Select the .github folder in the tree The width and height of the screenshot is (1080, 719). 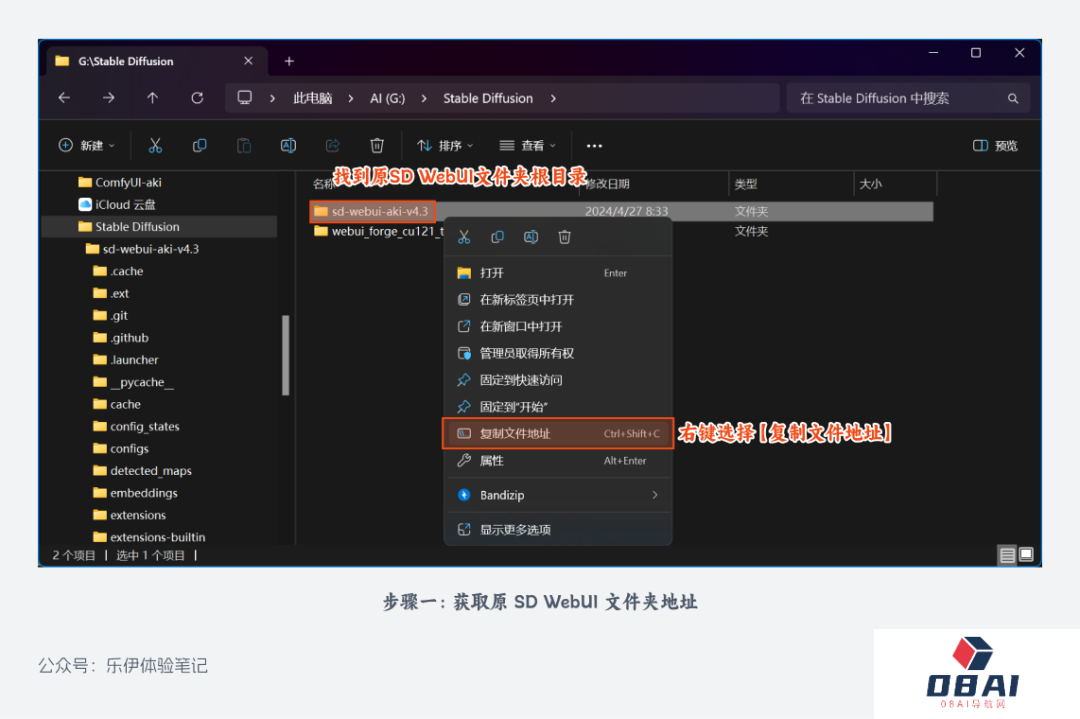pos(121,337)
